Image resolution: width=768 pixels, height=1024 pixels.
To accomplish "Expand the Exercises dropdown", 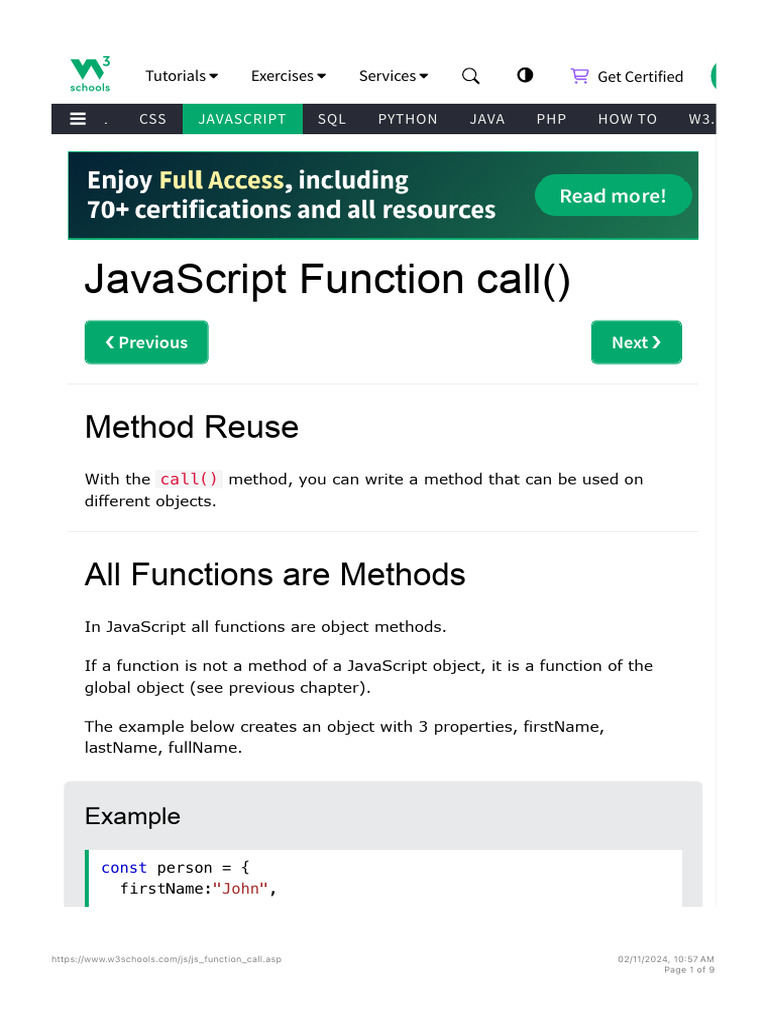I will click(x=288, y=76).
